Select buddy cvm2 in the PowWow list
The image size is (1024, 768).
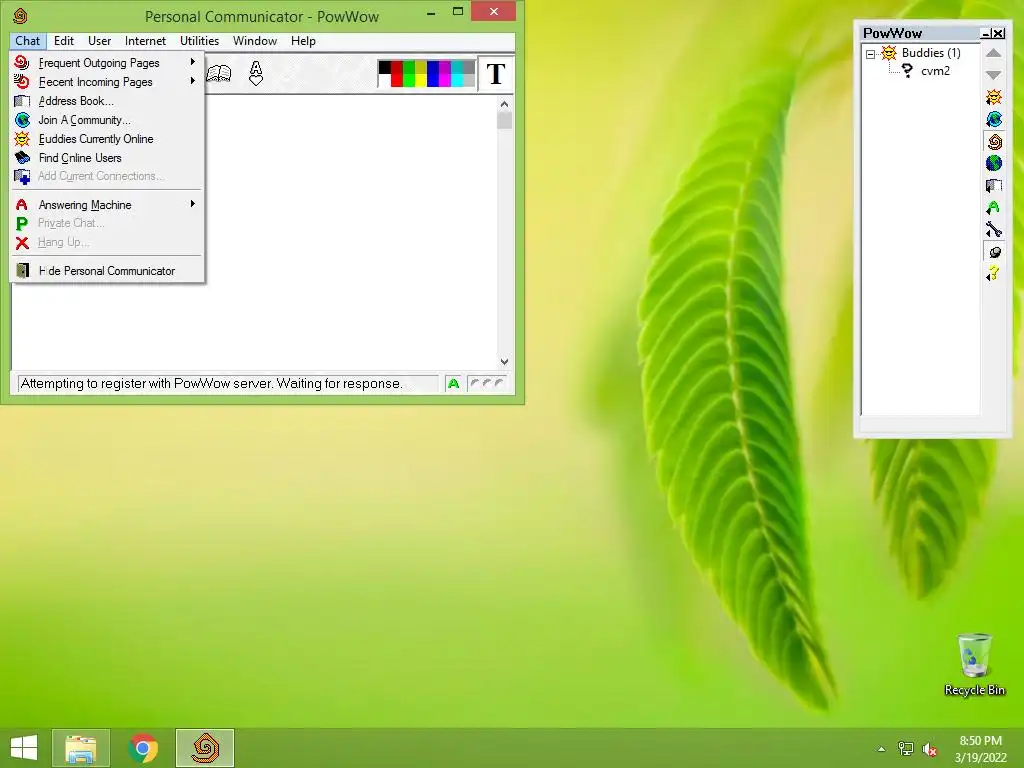click(x=935, y=71)
